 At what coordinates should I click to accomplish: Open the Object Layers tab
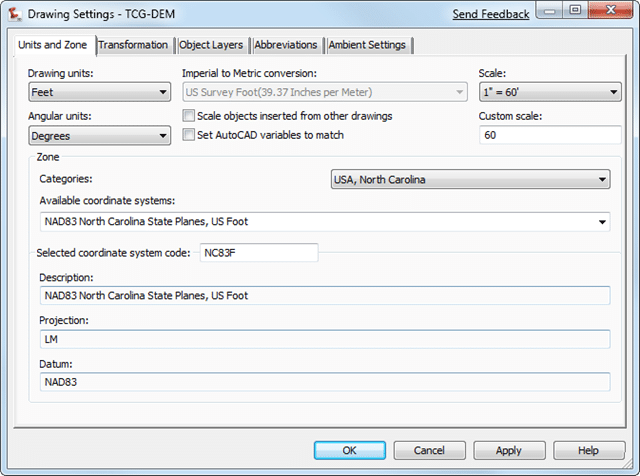212,45
